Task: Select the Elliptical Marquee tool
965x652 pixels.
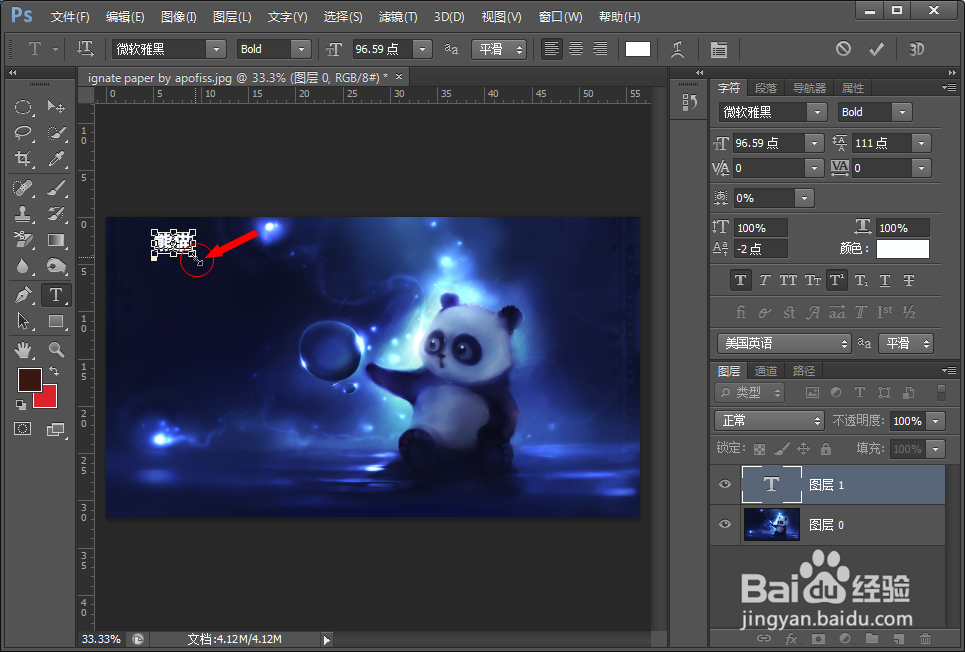Action: pos(23,107)
